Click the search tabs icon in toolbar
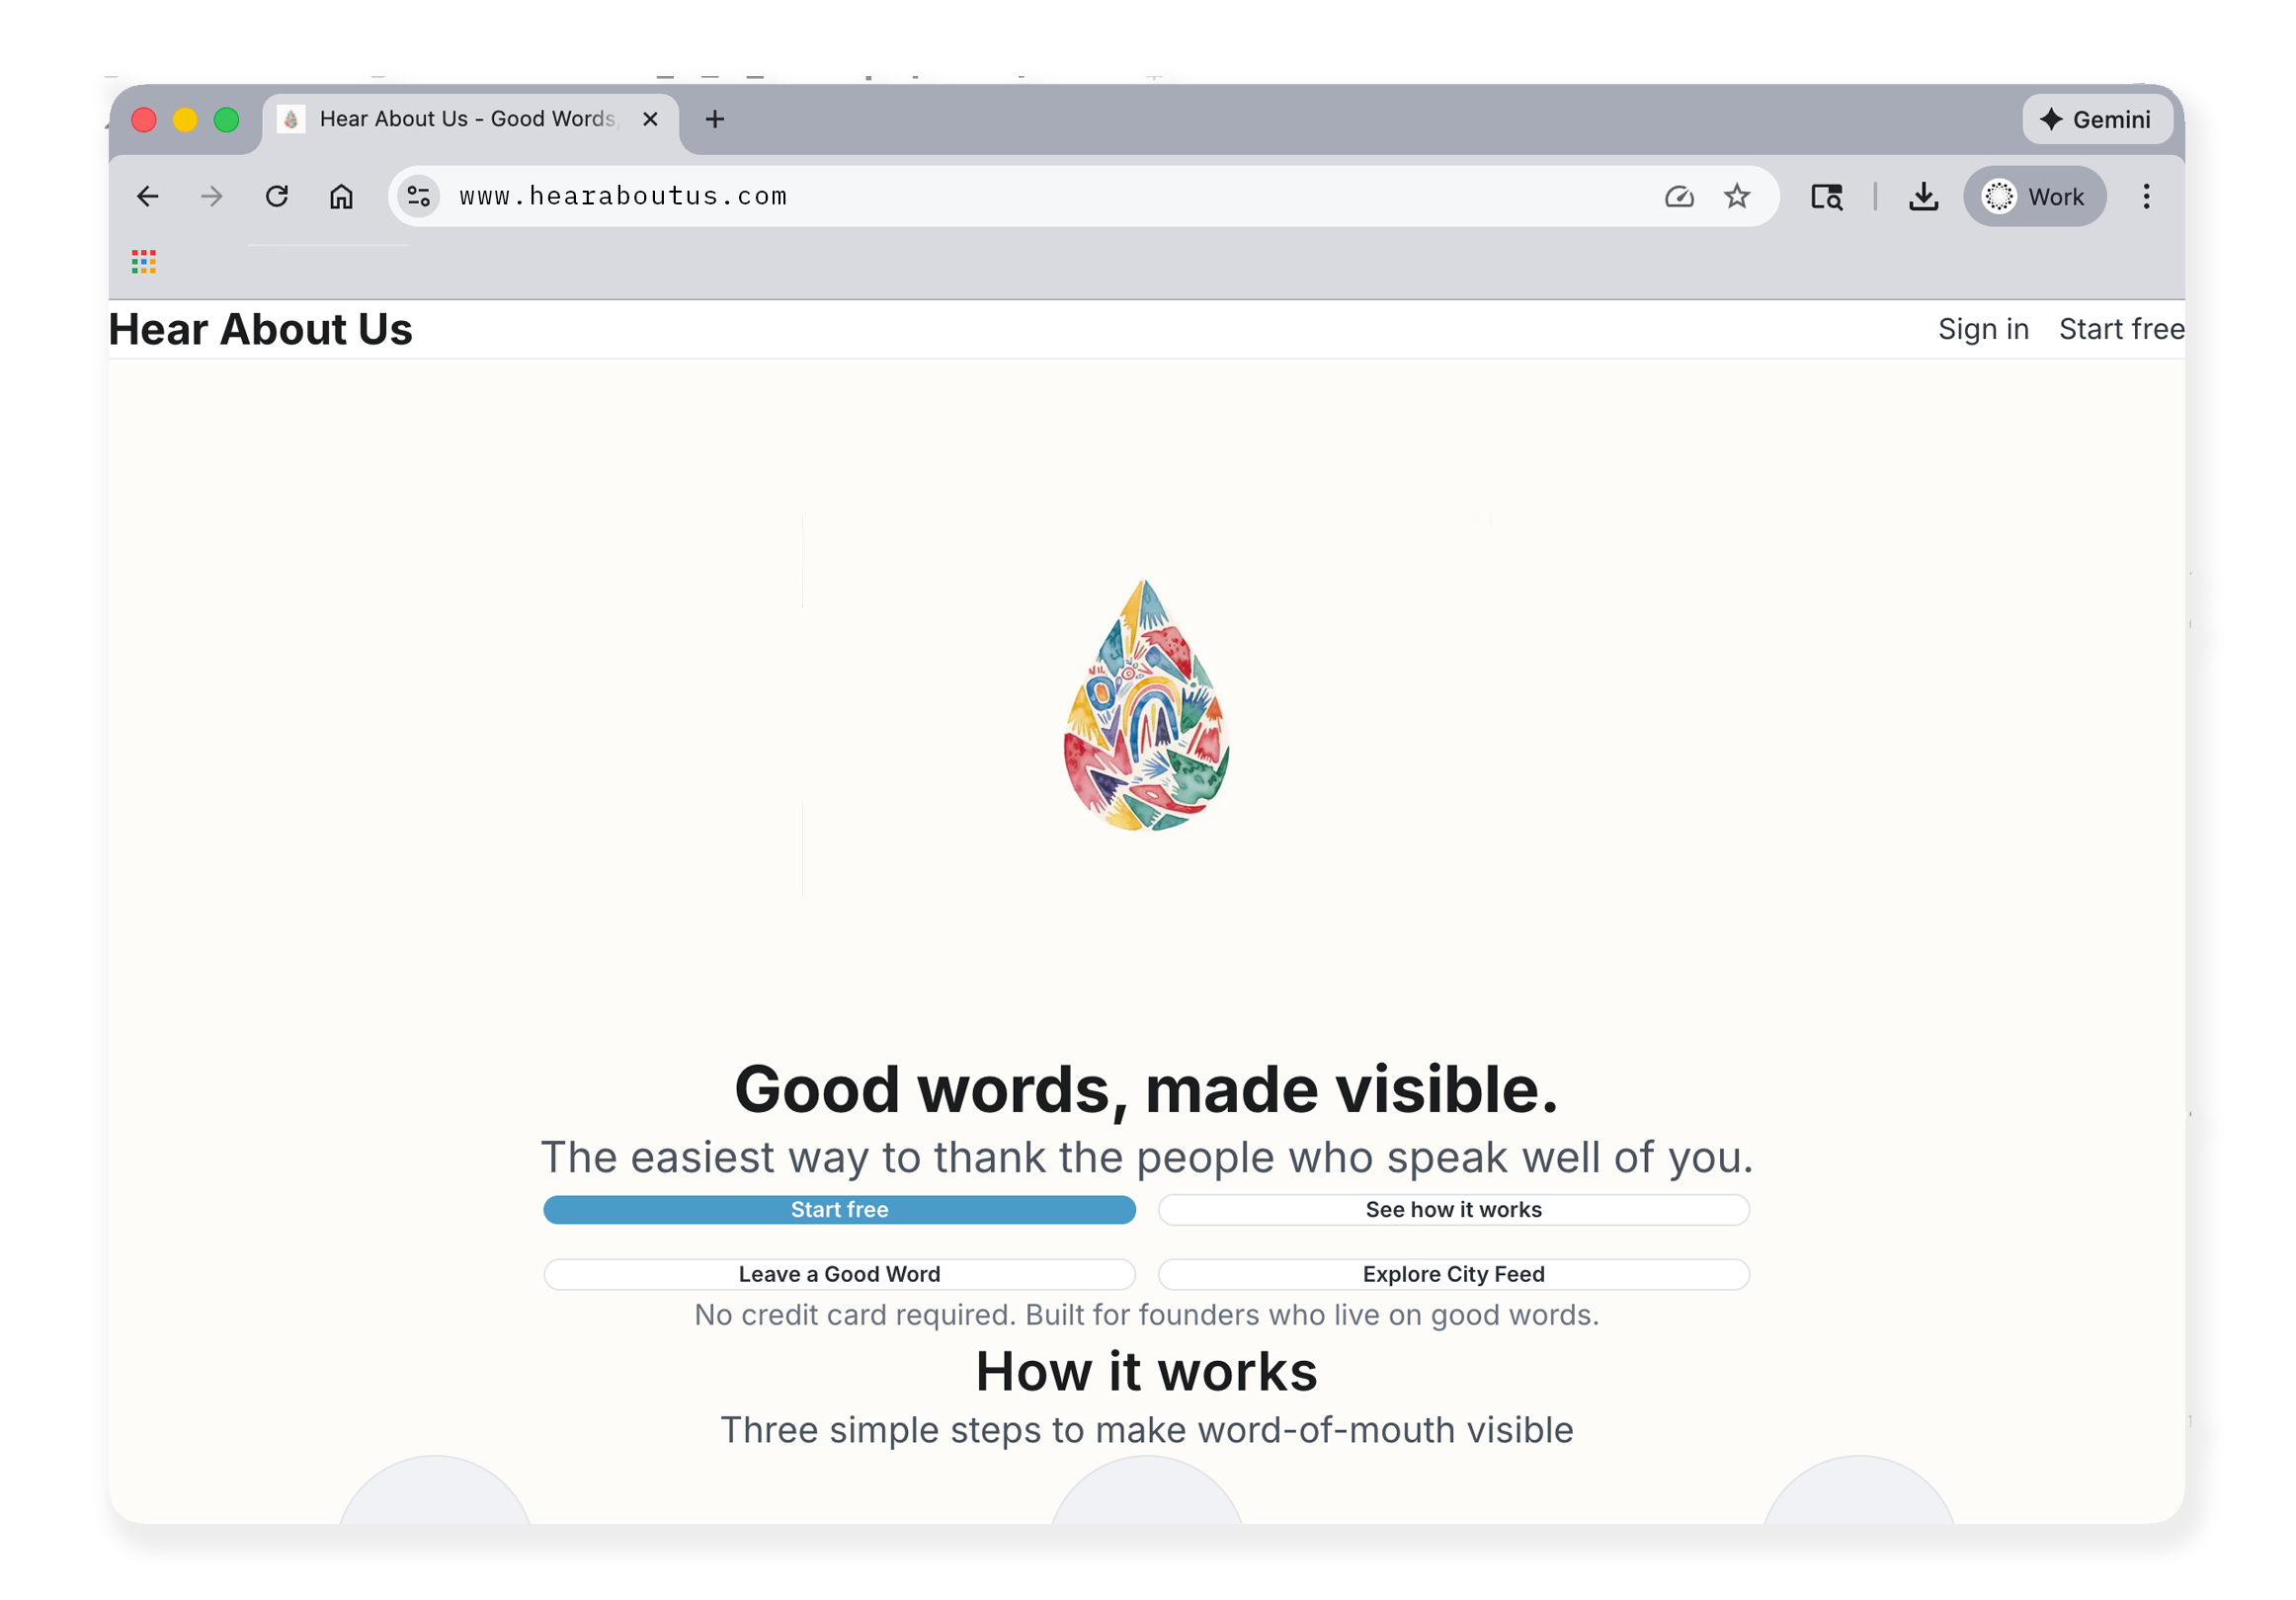The height and width of the screenshot is (1600, 2296). (x=1827, y=197)
